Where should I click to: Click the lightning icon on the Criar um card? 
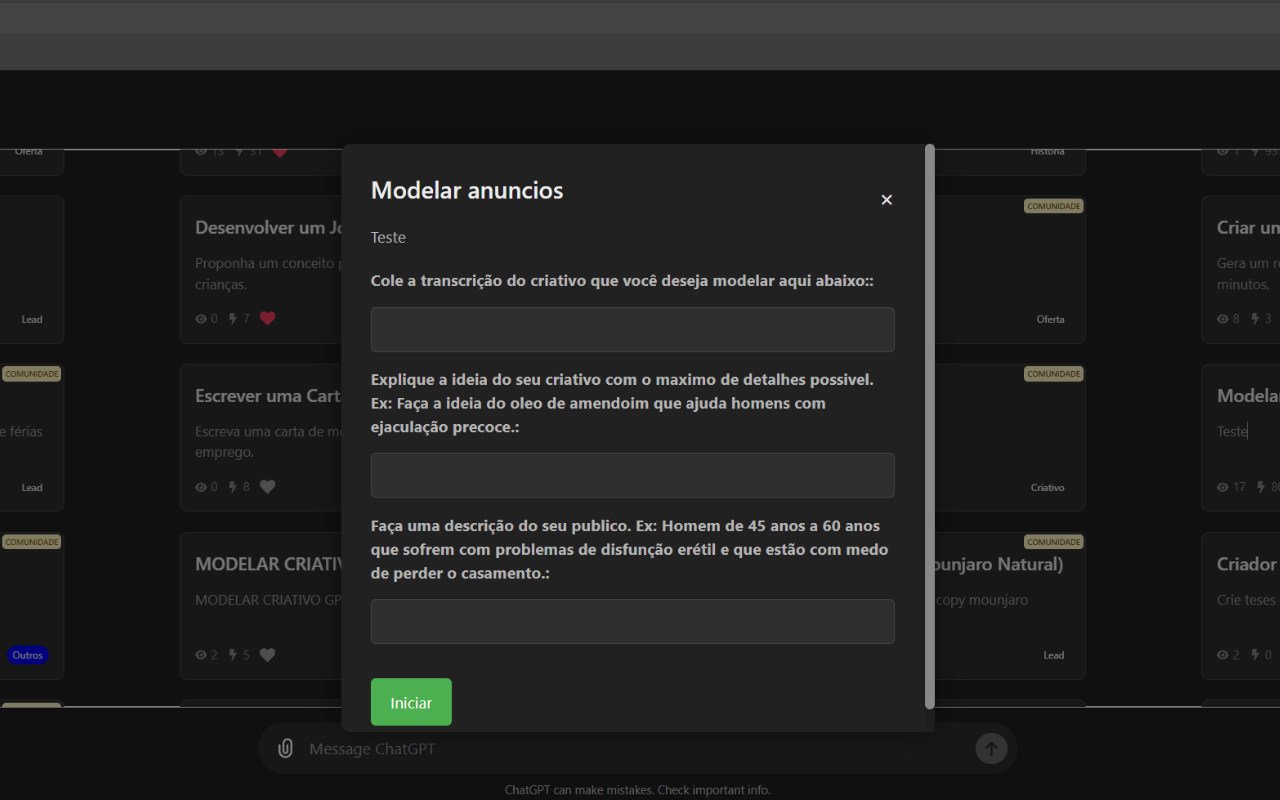click(x=1255, y=319)
